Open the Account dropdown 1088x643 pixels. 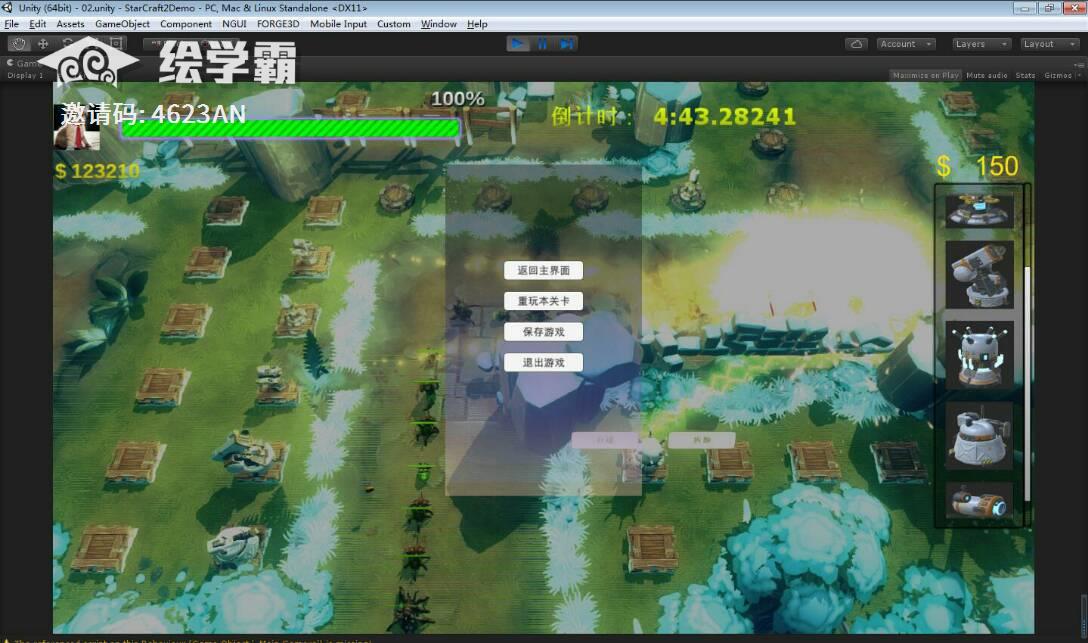click(906, 44)
